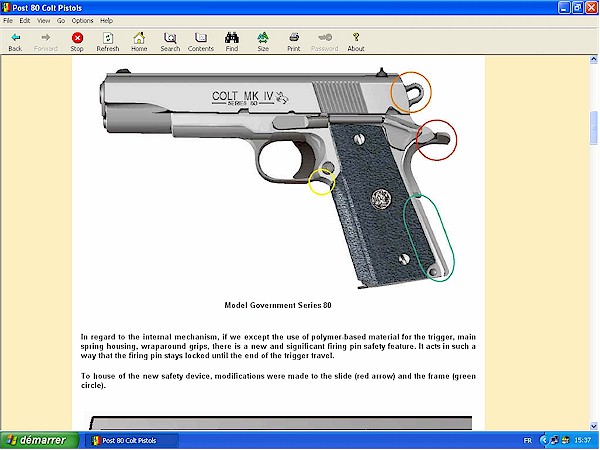Click the caption Model Government Series 80
Viewport: 600px width, 450px height.
(278, 305)
